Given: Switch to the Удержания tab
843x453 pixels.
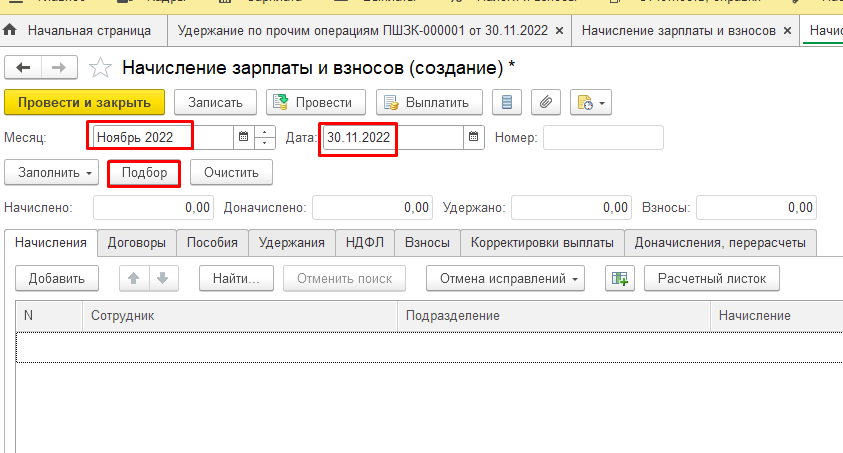Looking at the screenshot, I should pos(291,243).
